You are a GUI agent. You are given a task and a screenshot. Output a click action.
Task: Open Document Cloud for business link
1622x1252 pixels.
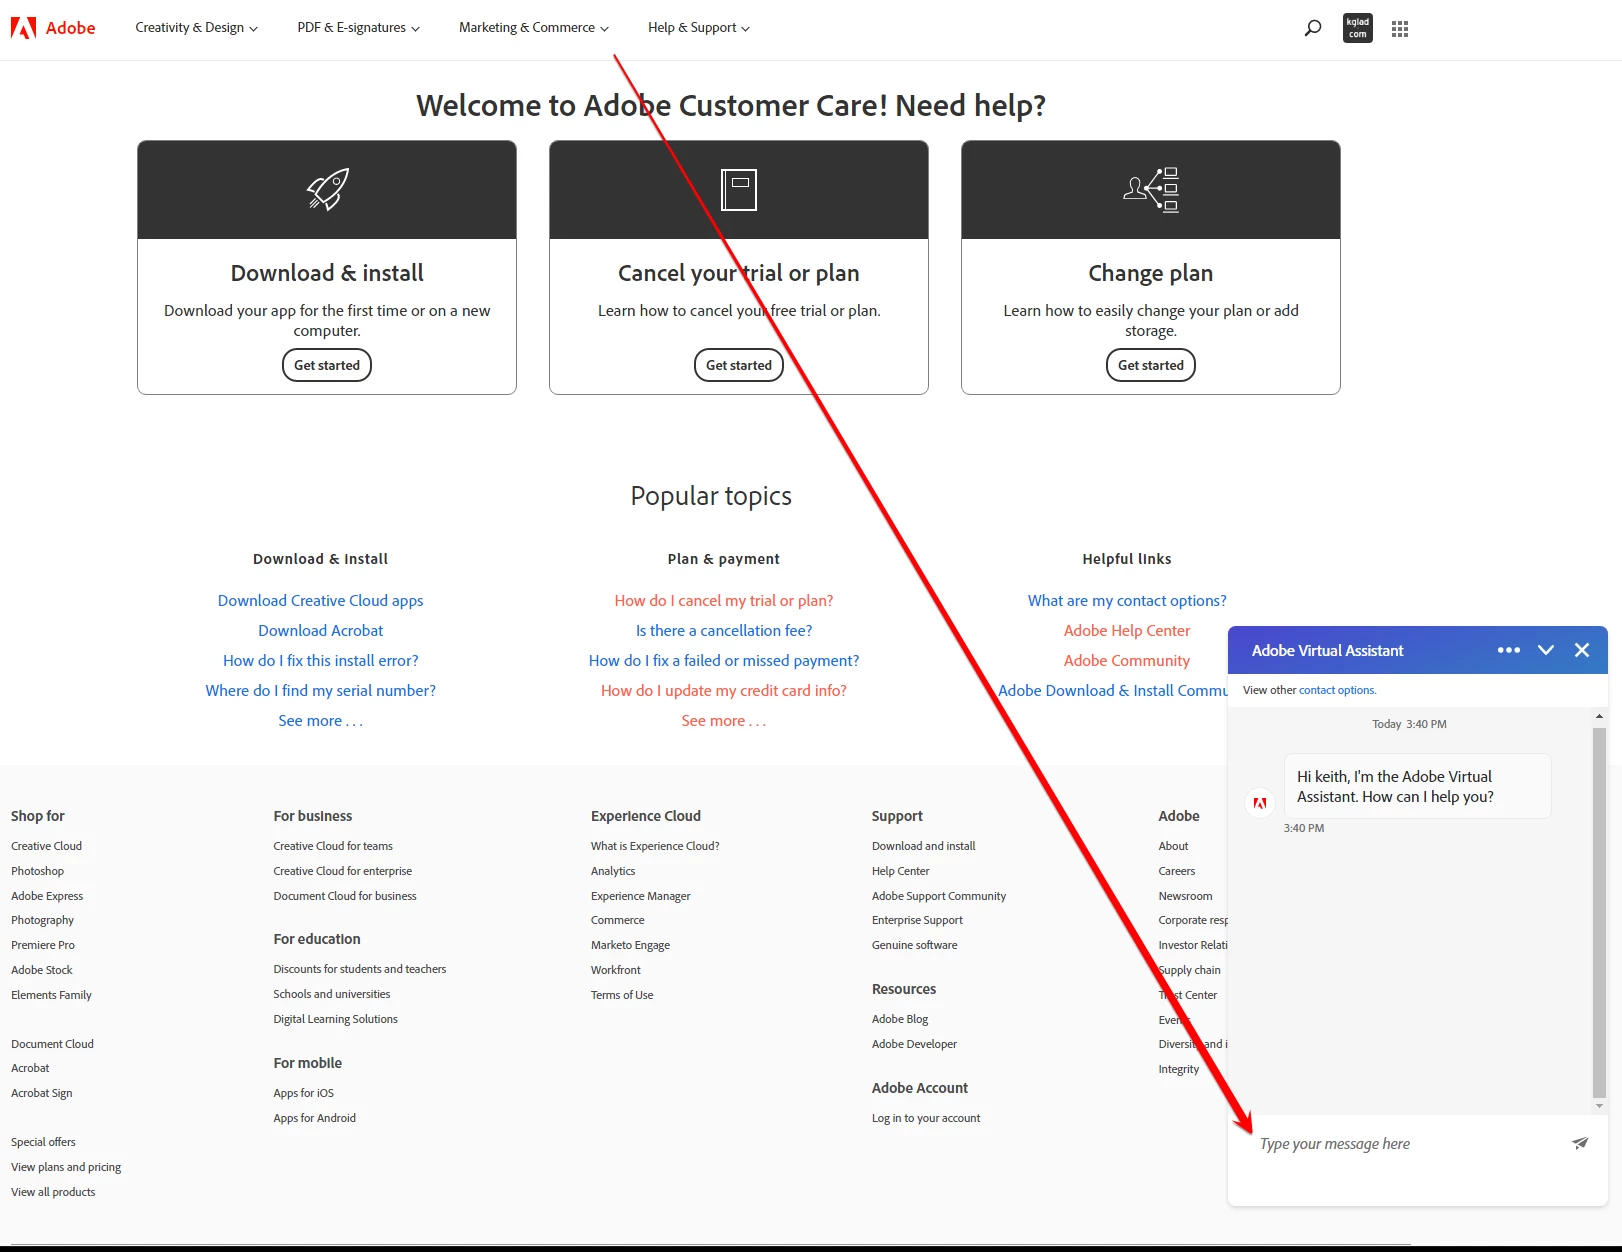(x=345, y=896)
